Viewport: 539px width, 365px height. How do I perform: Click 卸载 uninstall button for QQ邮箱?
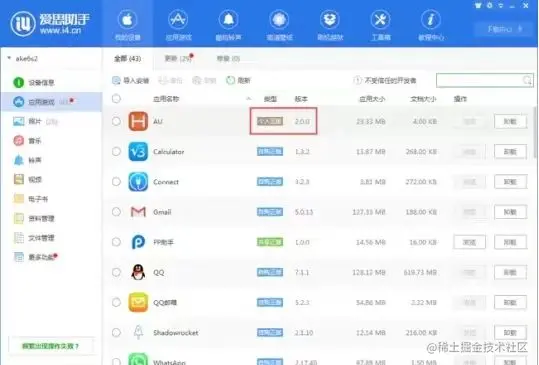[510, 302]
